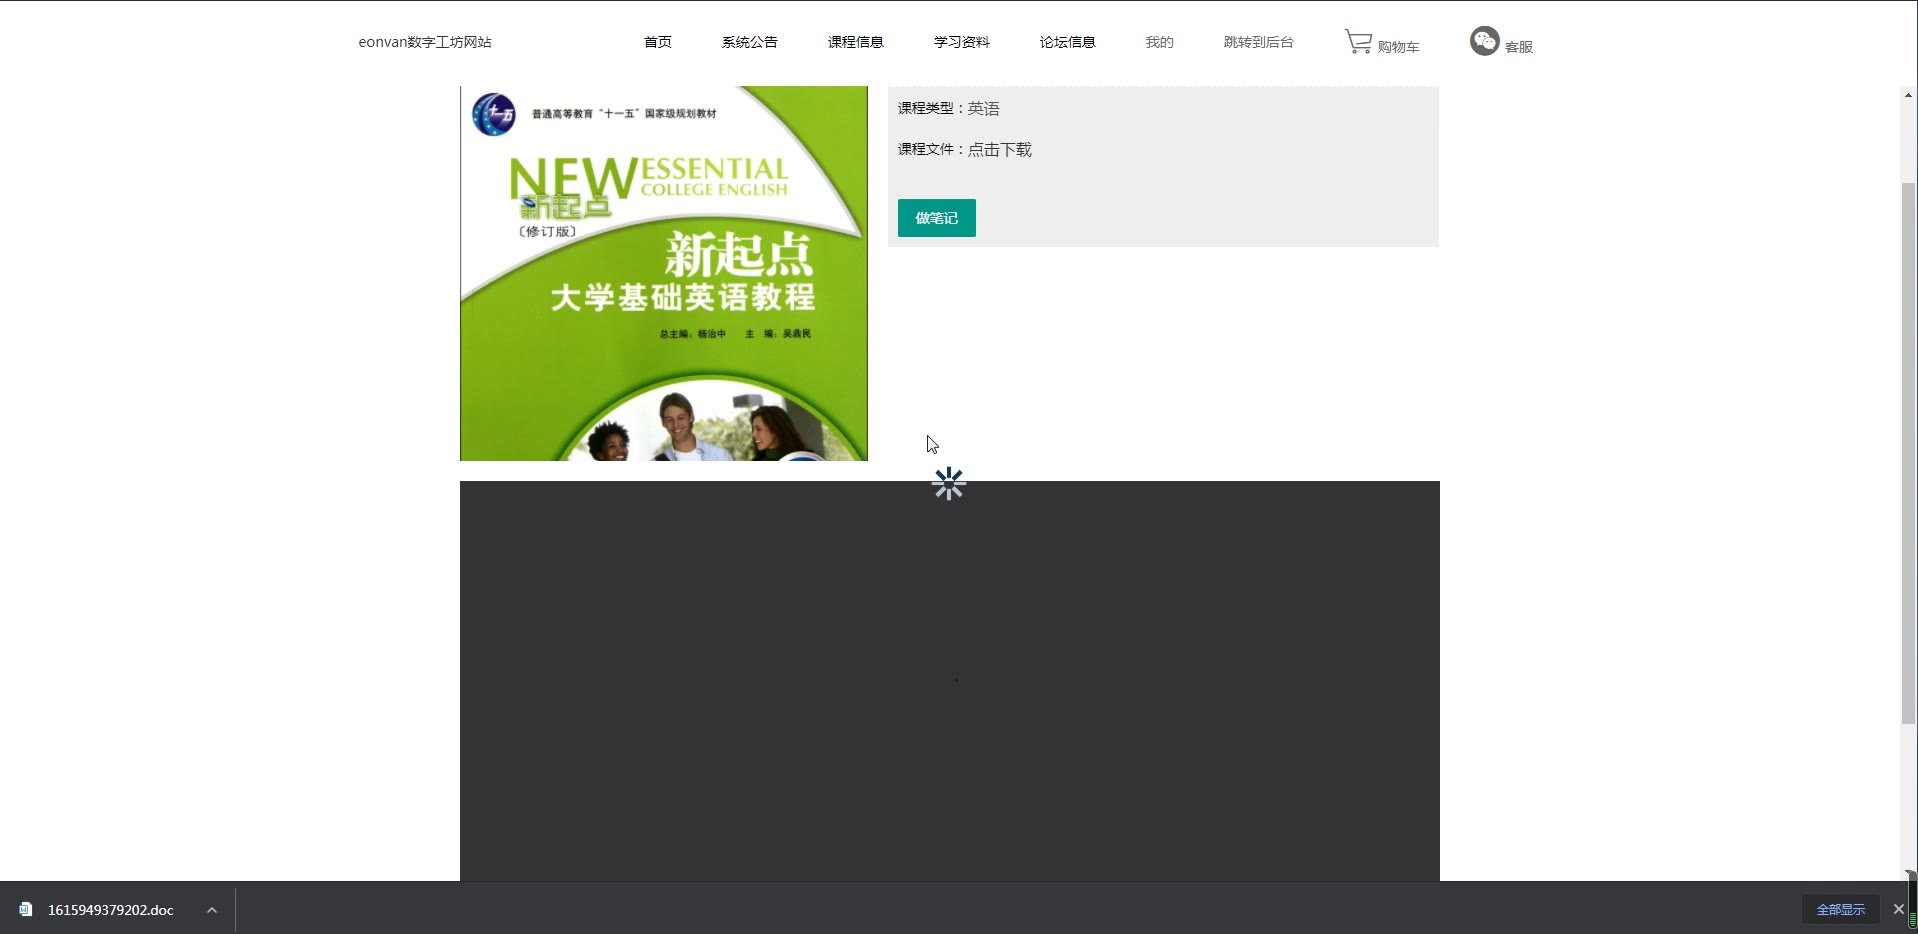The image size is (1918, 934).
Task: Click the 做笔记 button
Action: pos(936,218)
